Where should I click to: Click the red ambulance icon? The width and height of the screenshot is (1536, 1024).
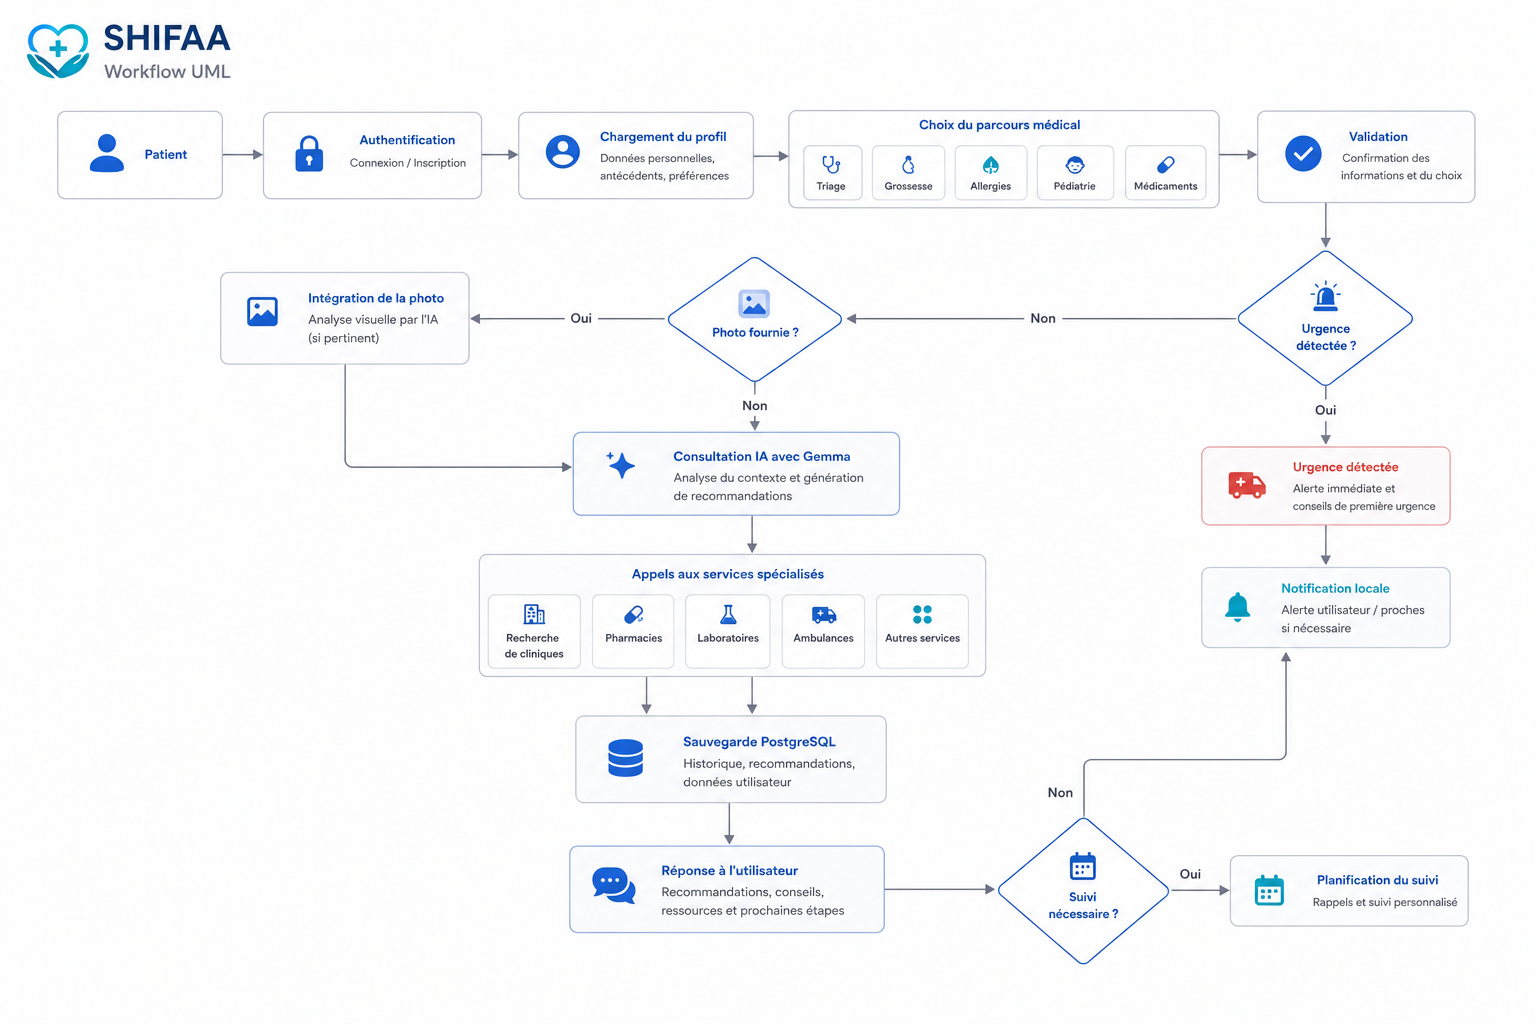tap(1247, 485)
